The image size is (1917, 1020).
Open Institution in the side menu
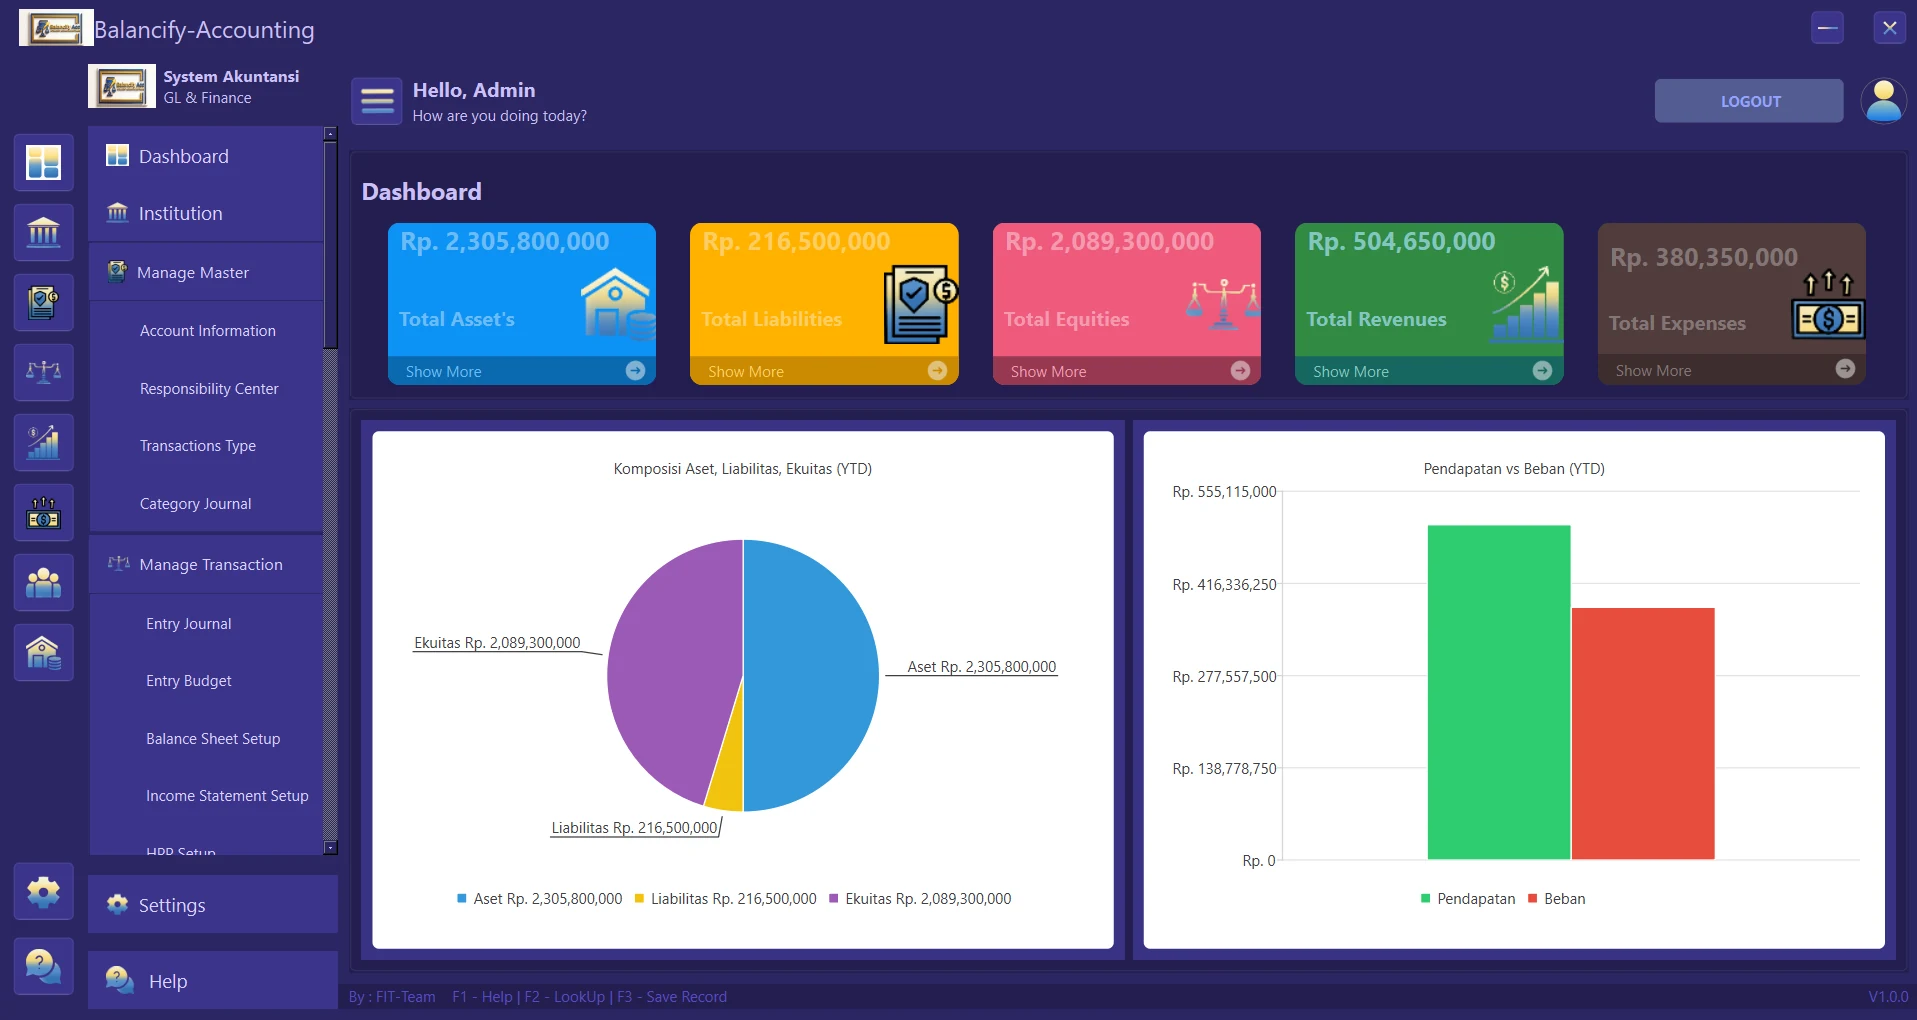click(x=206, y=213)
